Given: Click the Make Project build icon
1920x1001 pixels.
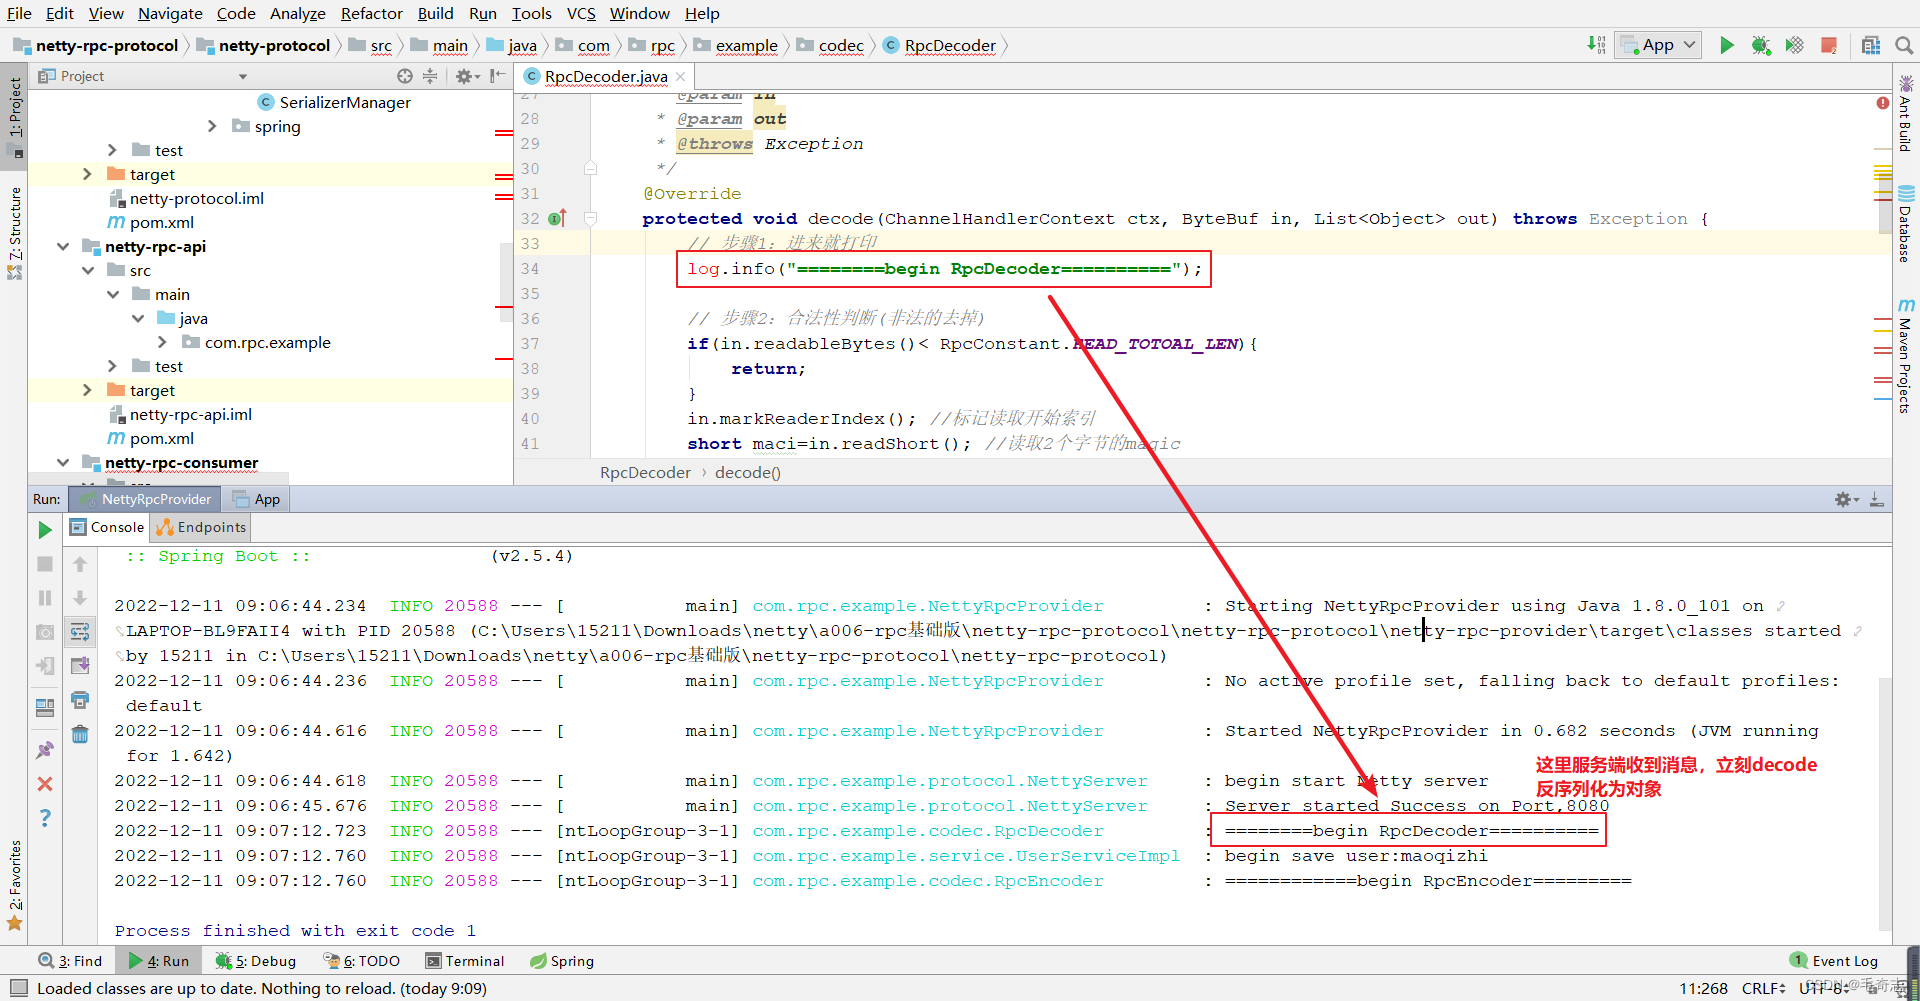Looking at the screenshot, I should [x=1596, y=45].
